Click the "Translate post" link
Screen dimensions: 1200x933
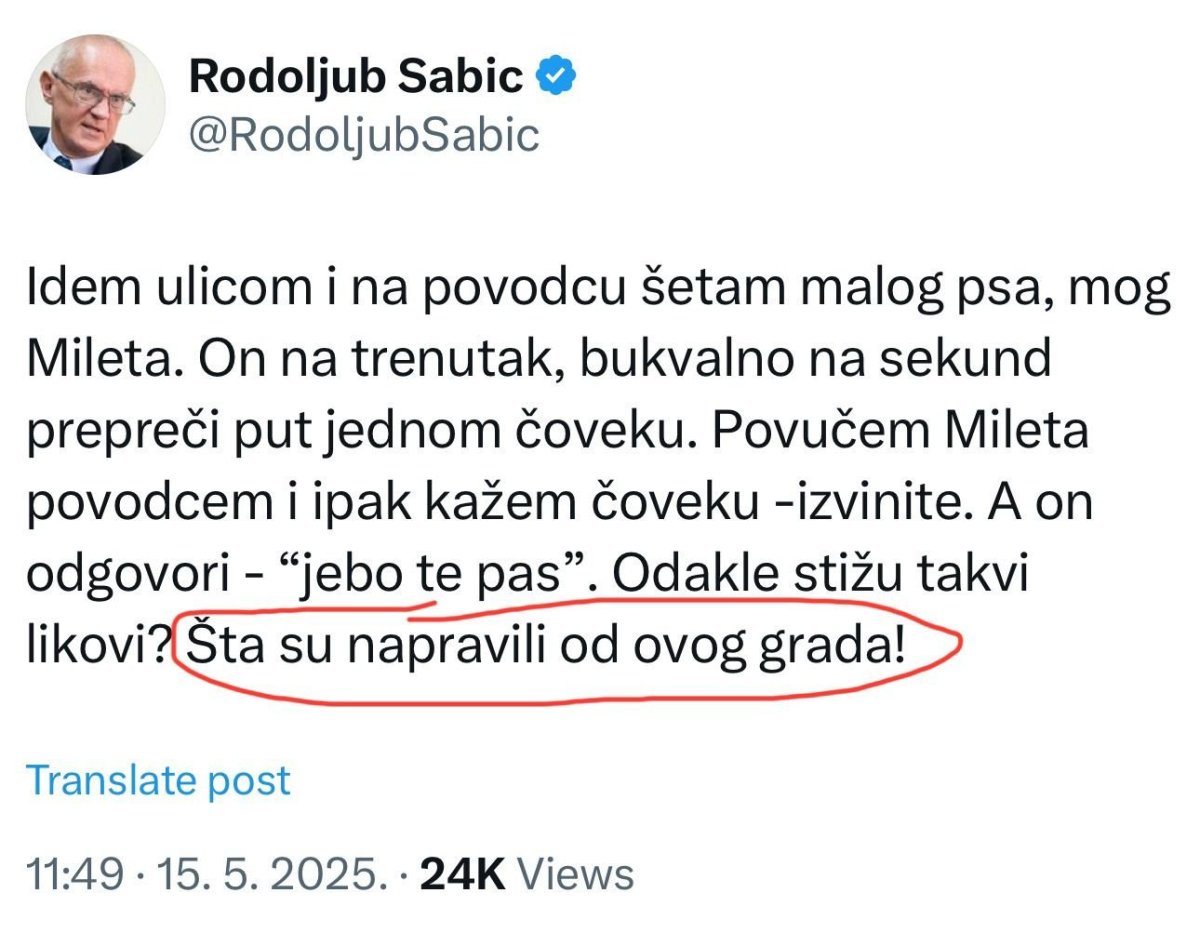tap(158, 780)
